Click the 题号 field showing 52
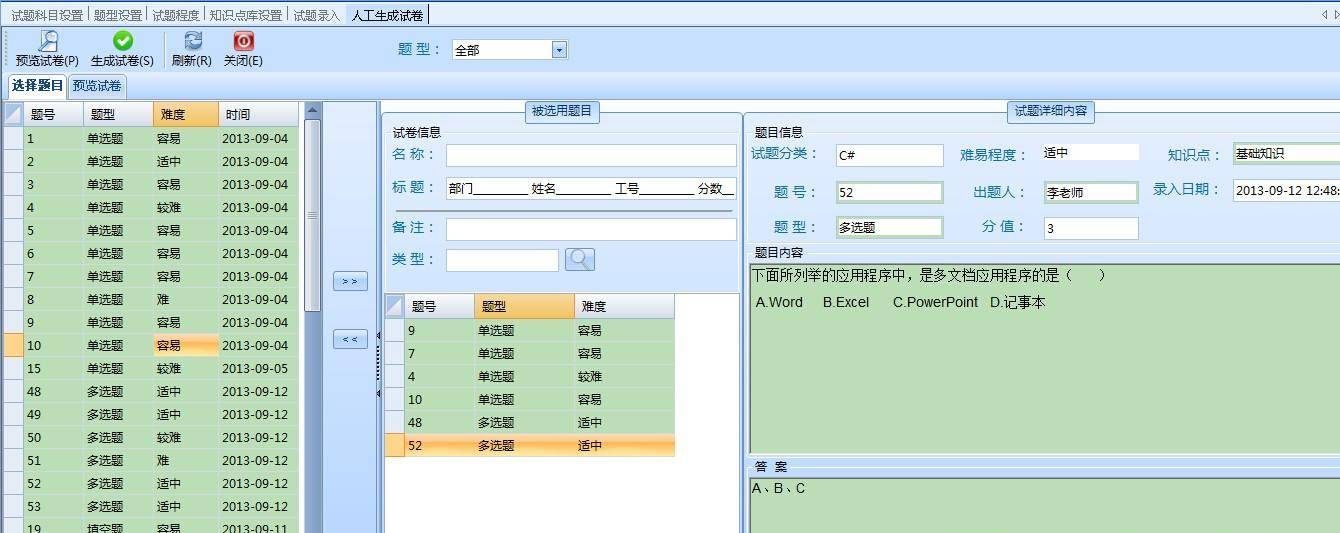 coord(890,192)
